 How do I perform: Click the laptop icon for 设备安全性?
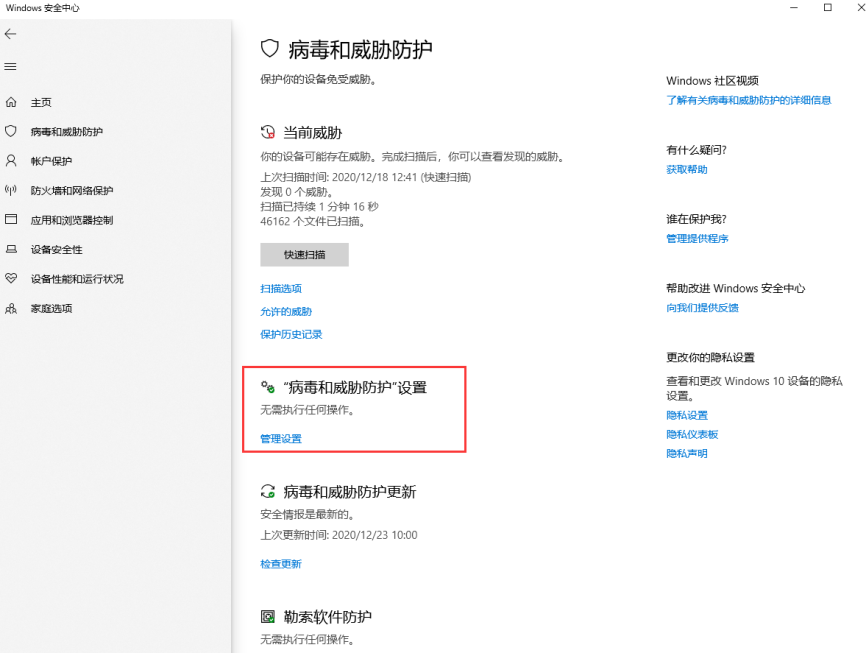11,249
